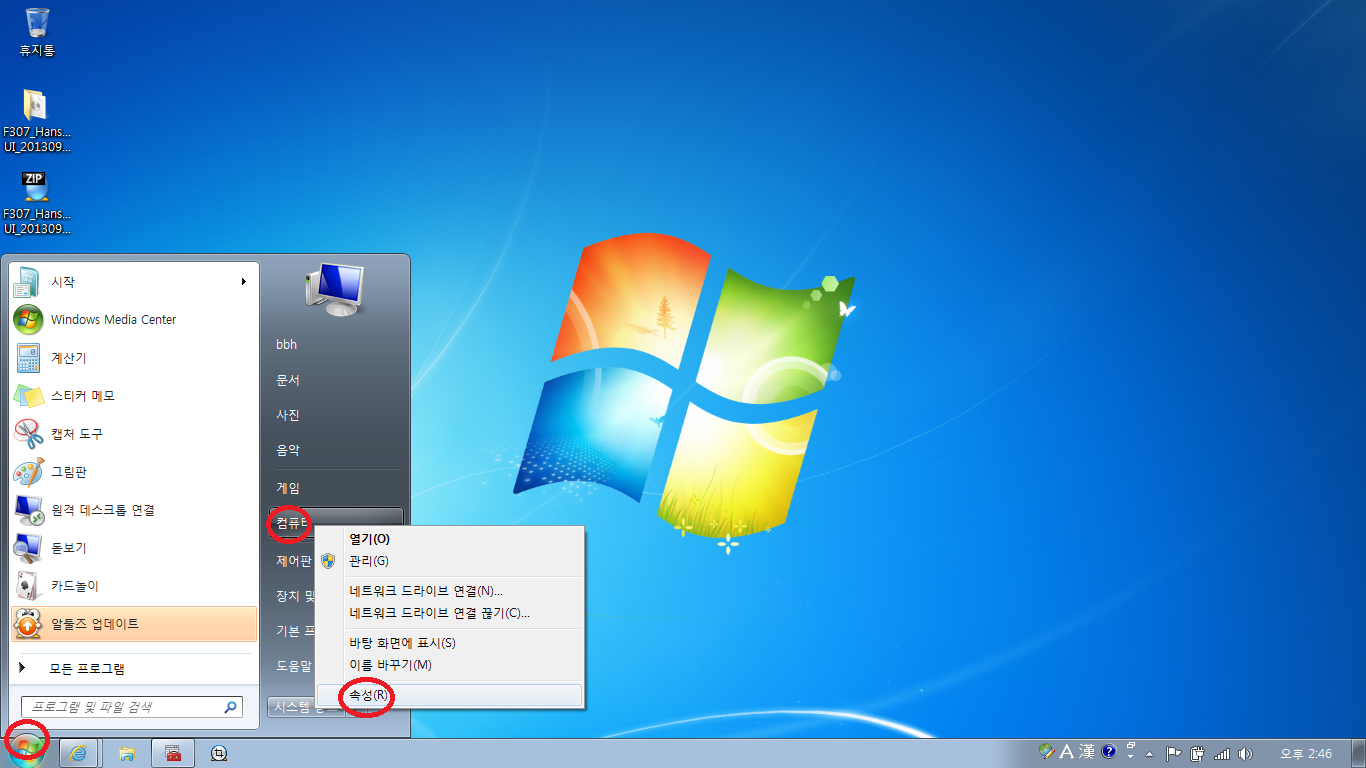
Task: Expand 모든 프로그램 all programs list
Action: (135, 669)
